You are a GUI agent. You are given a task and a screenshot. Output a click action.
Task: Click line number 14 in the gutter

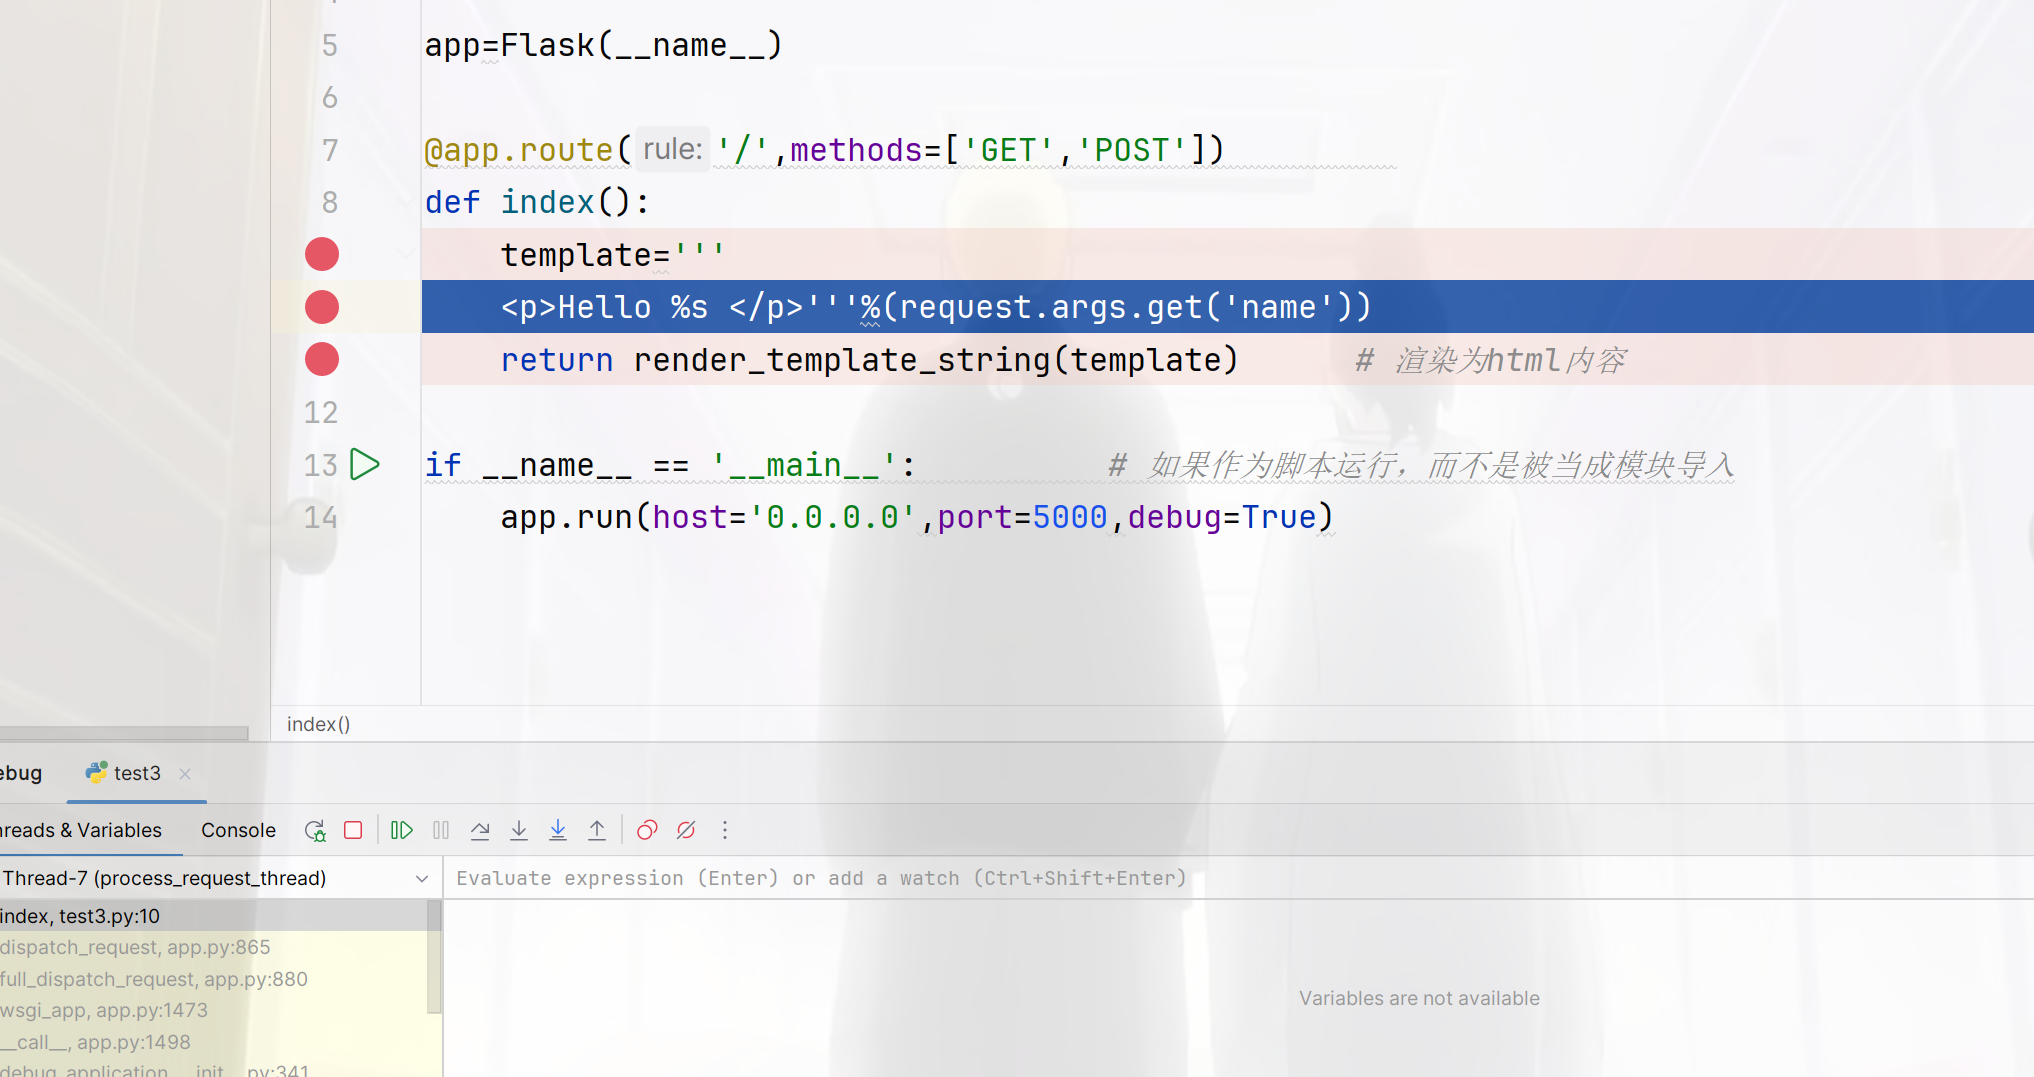(321, 517)
